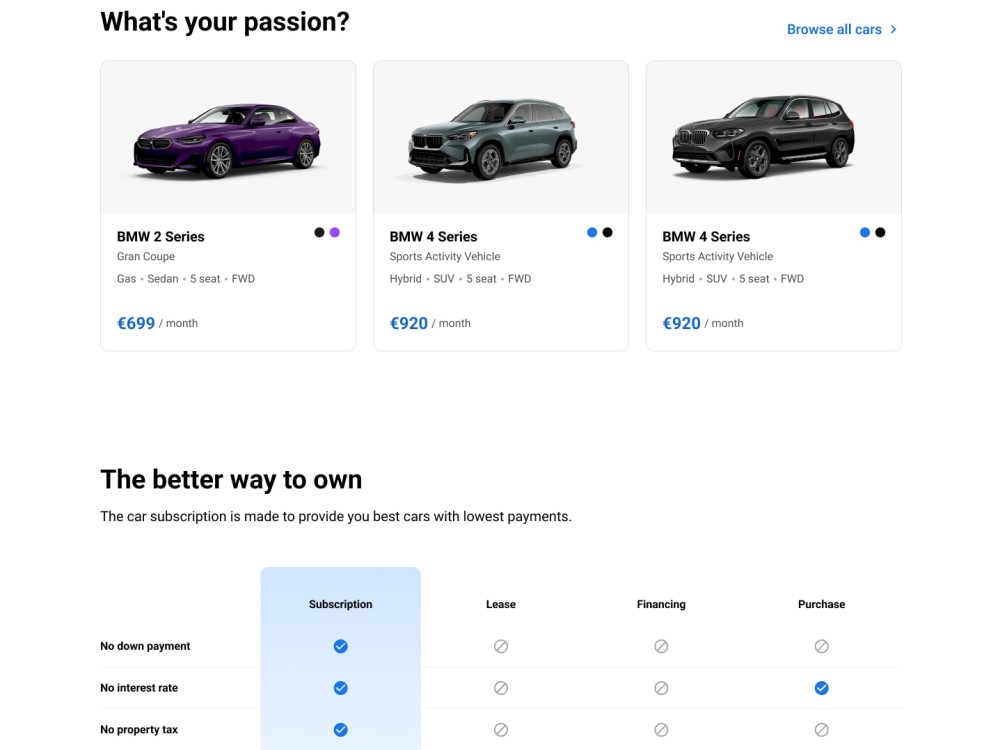Click Subscription checkmark for No property tax
Viewport: 1000px width, 750px height.
[341, 729]
